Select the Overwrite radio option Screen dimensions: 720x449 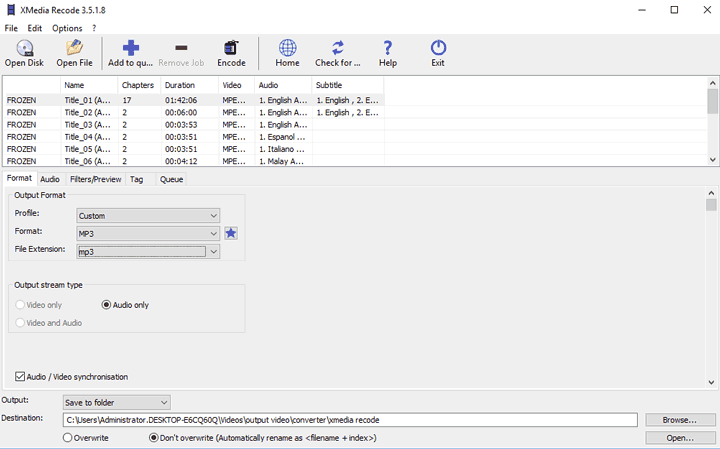click(x=68, y=438)
